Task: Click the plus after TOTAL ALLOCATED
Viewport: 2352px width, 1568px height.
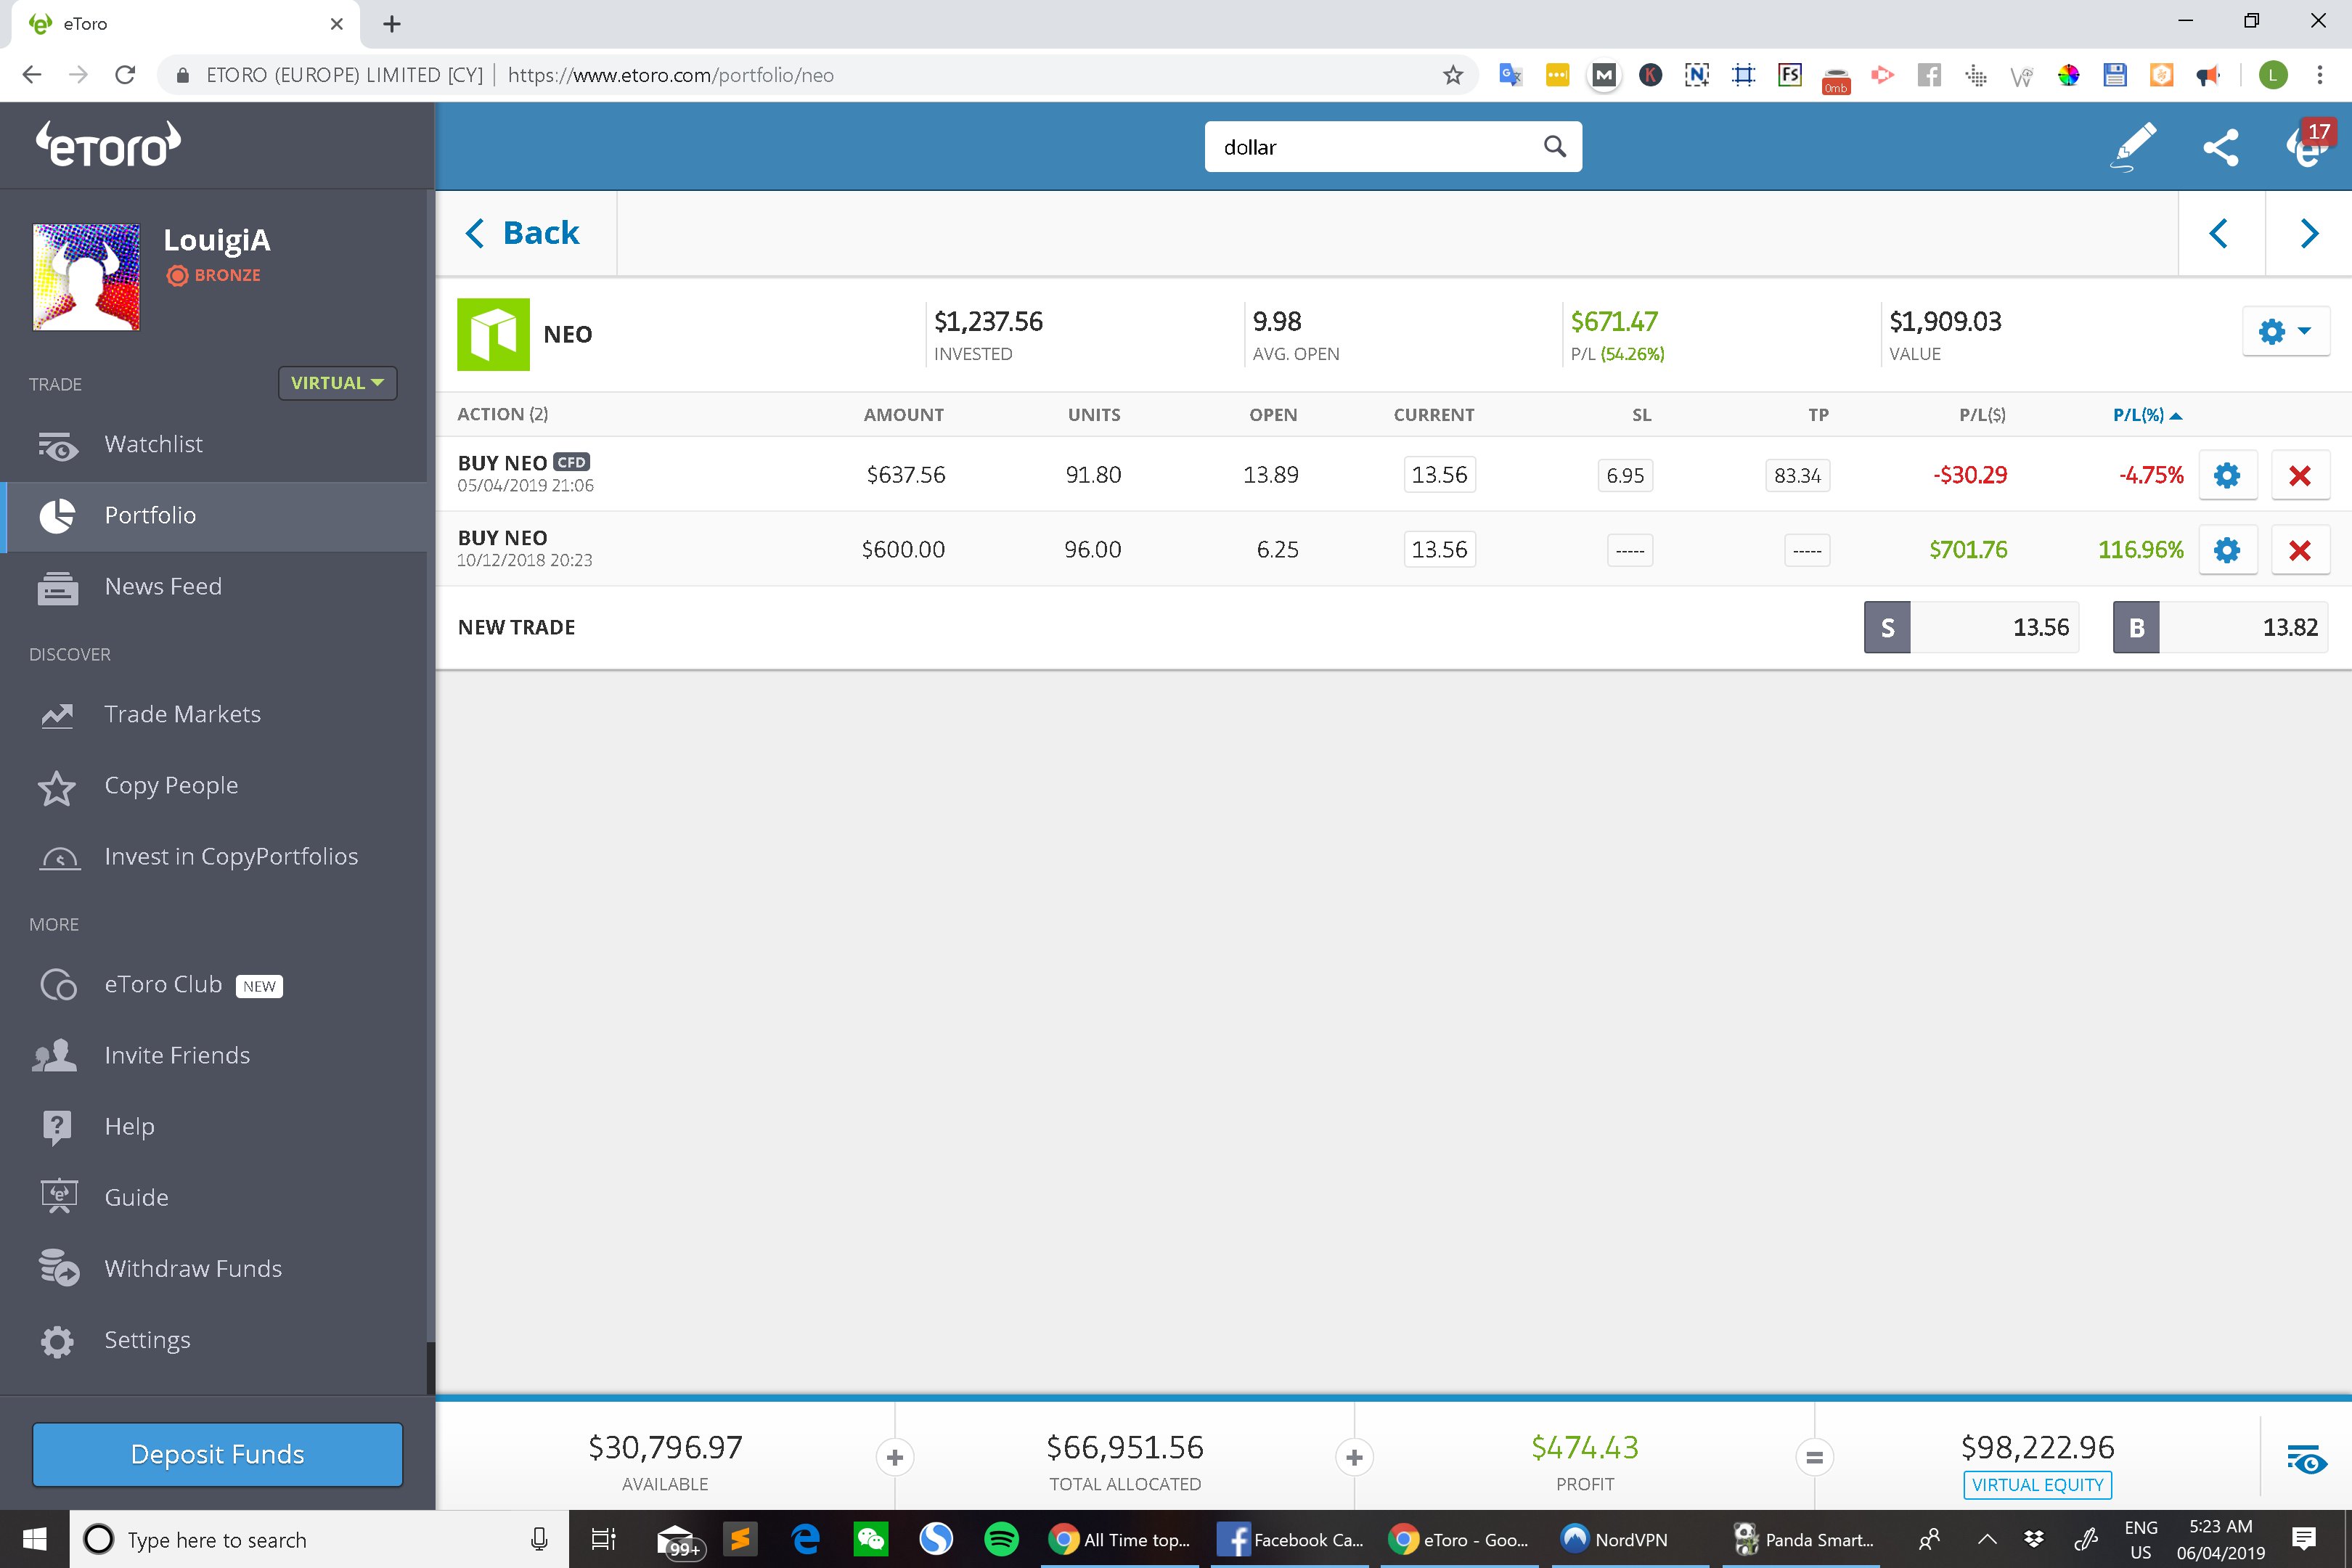Action: point(1354,1458)
